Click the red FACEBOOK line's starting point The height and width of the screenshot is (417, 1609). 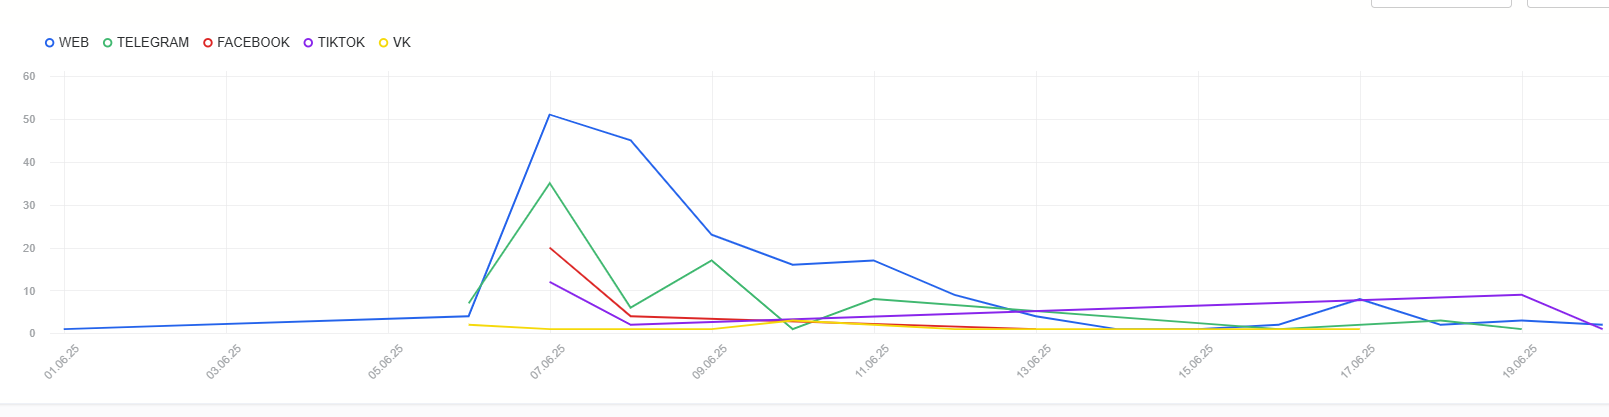click(x=550, y=248)
